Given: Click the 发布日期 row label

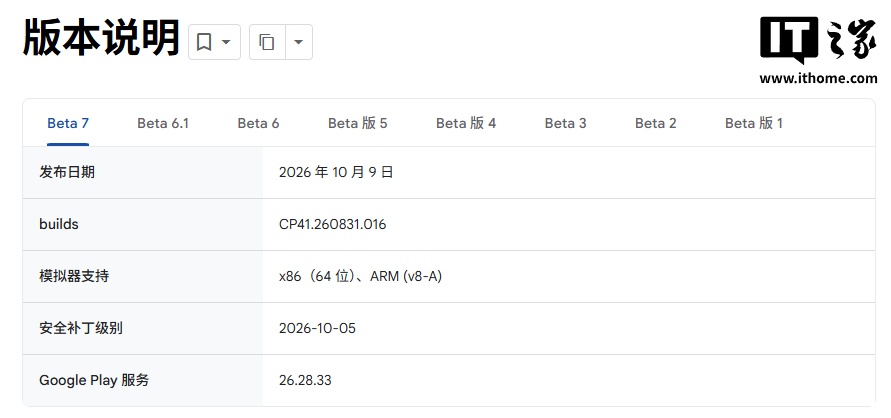Looking at the screenshot, I should pyautogui.click(x=67, y=172).
